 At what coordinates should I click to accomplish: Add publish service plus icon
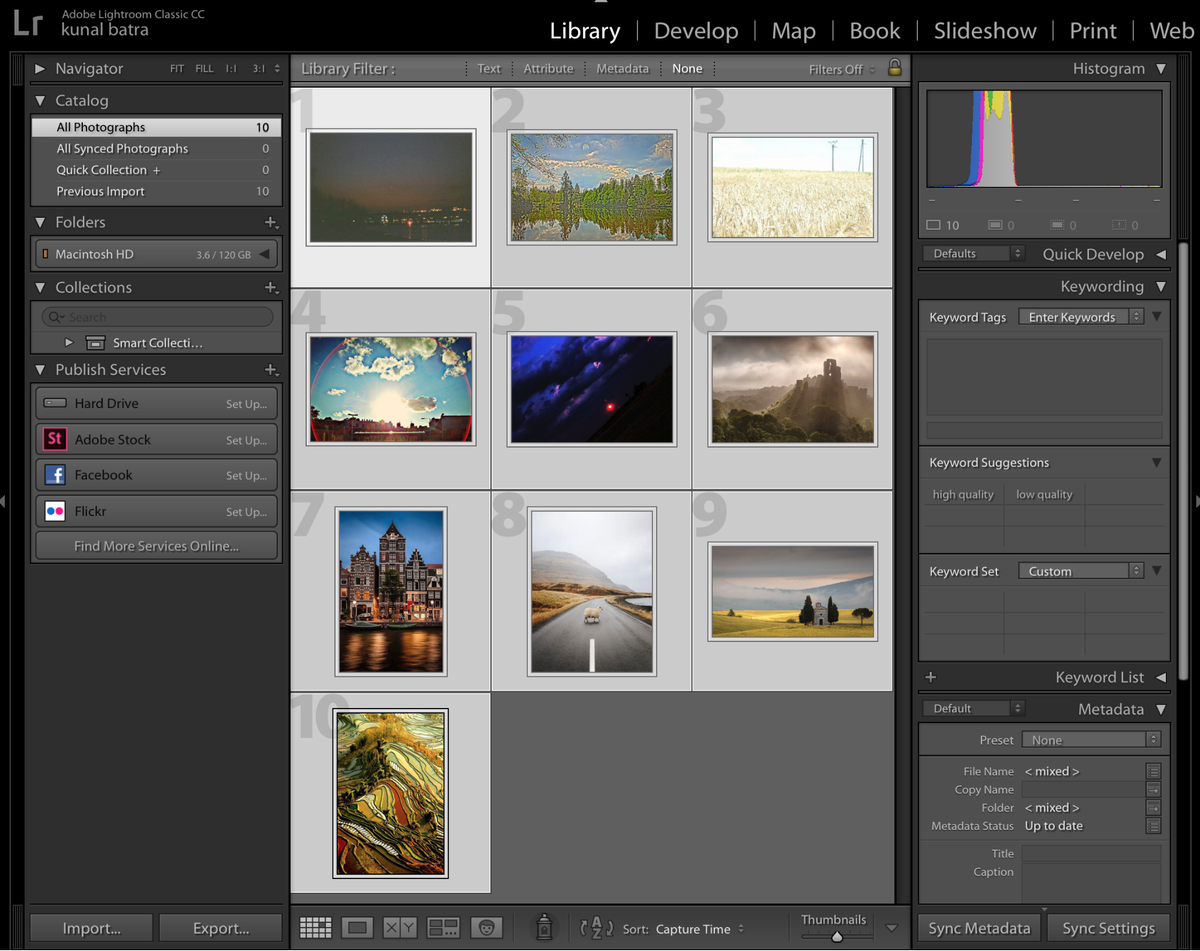point(270,369)
